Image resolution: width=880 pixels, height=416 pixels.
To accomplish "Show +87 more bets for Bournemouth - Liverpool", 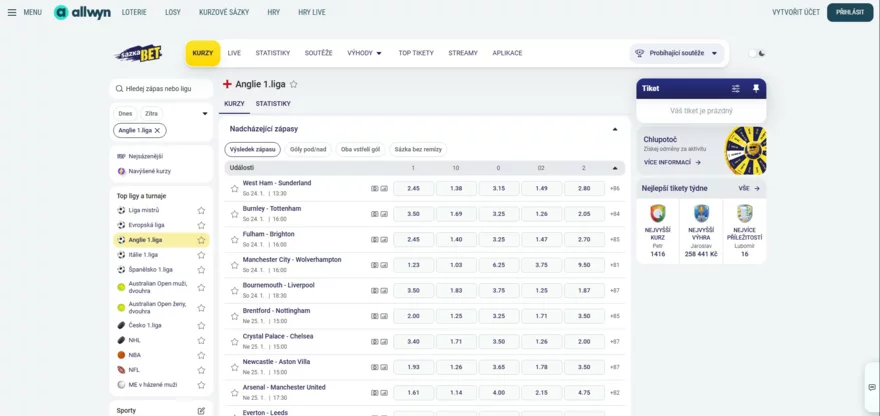I will click(x=615, y=291).
